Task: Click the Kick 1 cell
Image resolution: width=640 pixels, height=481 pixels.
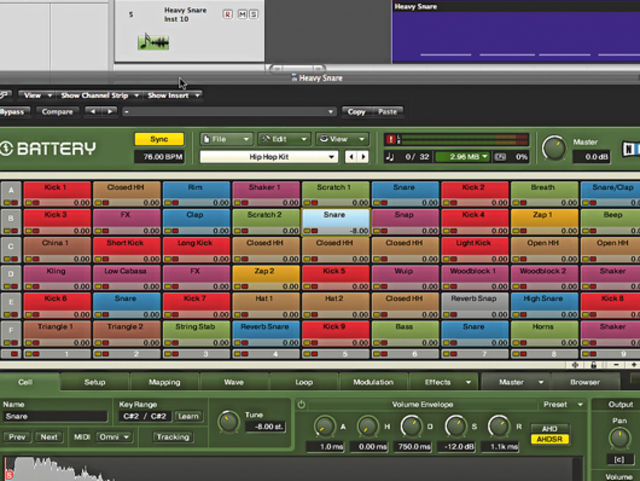Action: [x=57, y=194]
